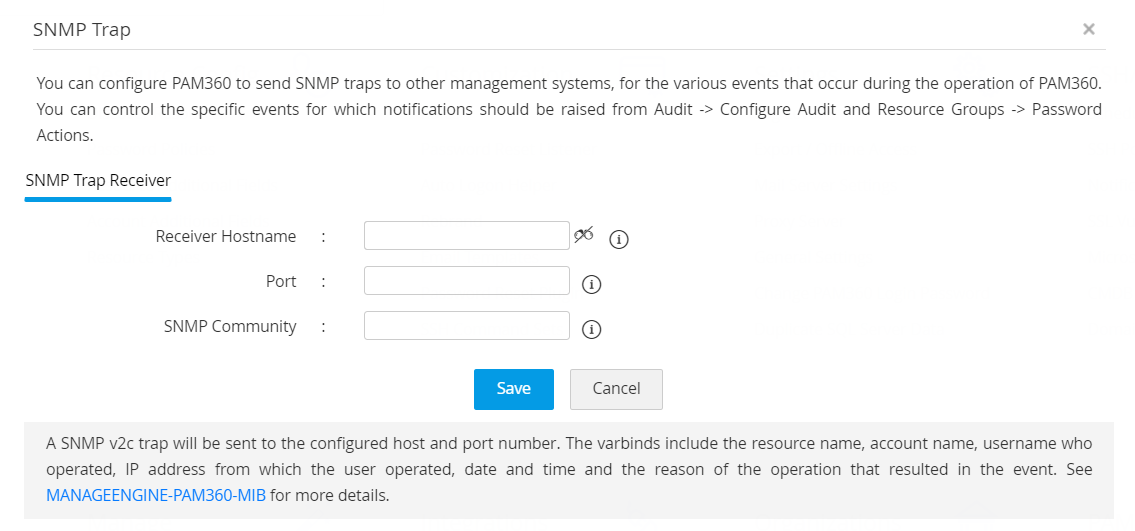The width and height of the screenshot is (1135, 531).
Task: Click the SNMP Trap dialog title
Action: [82, 30]
